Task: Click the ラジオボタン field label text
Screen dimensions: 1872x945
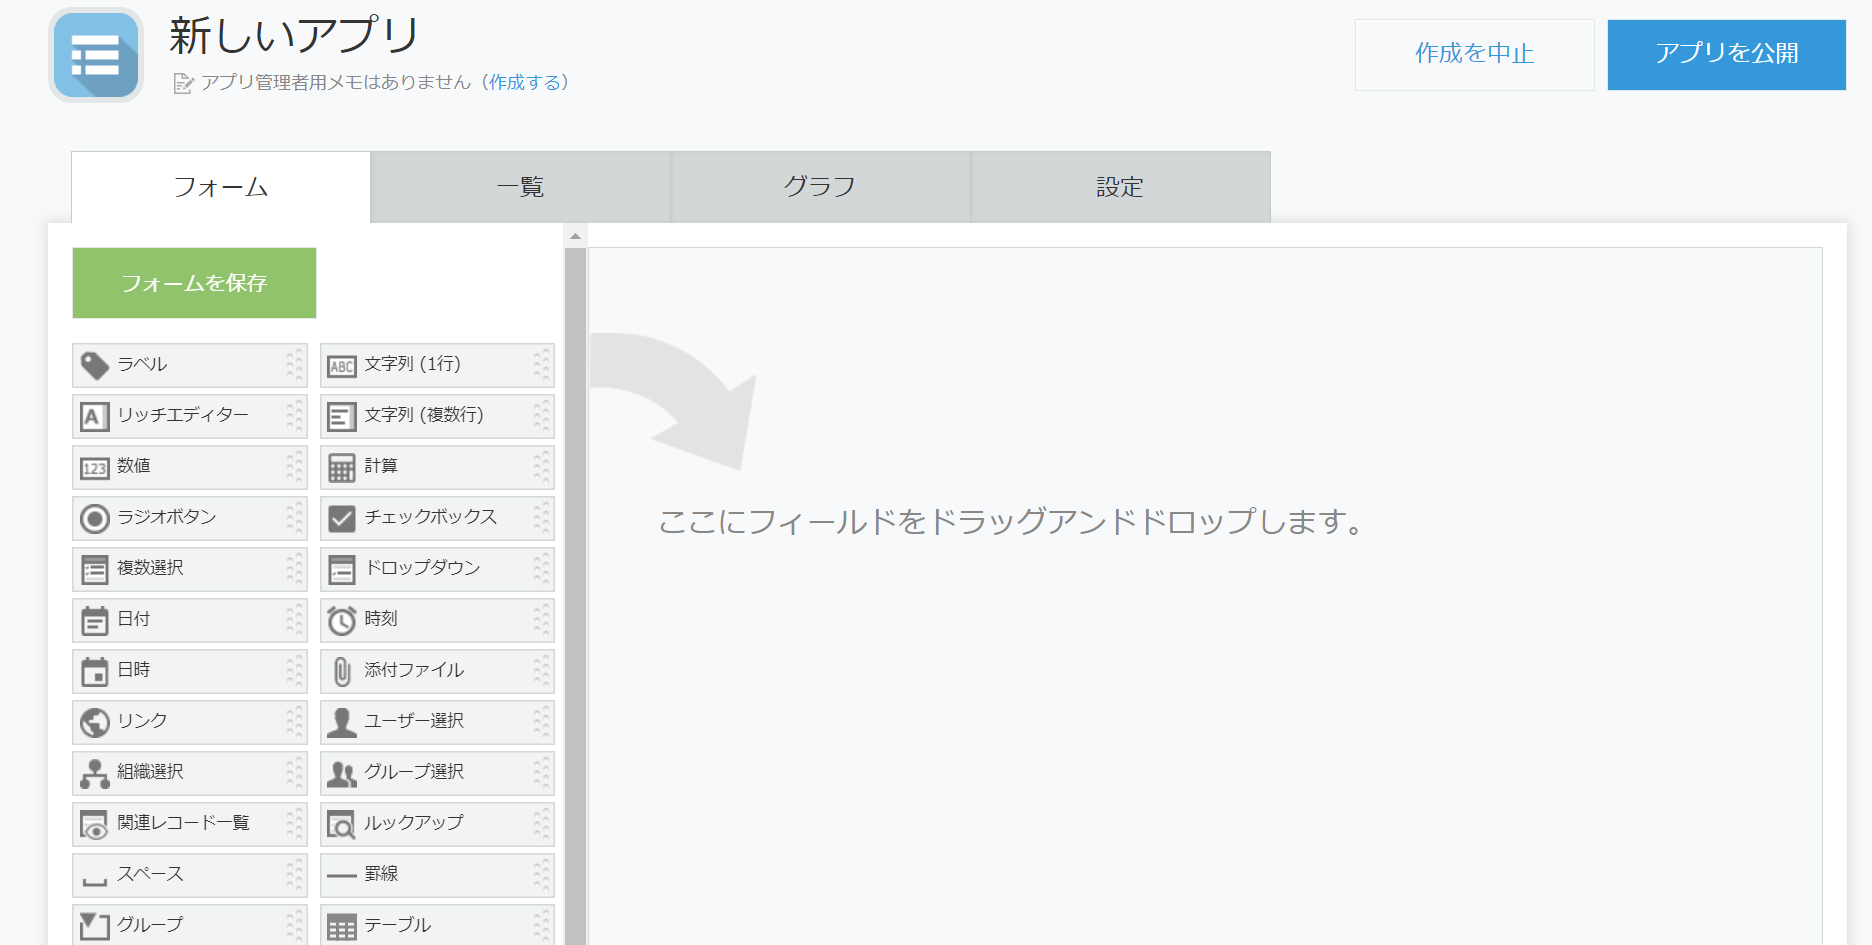Action: click(x=166, y=517)
